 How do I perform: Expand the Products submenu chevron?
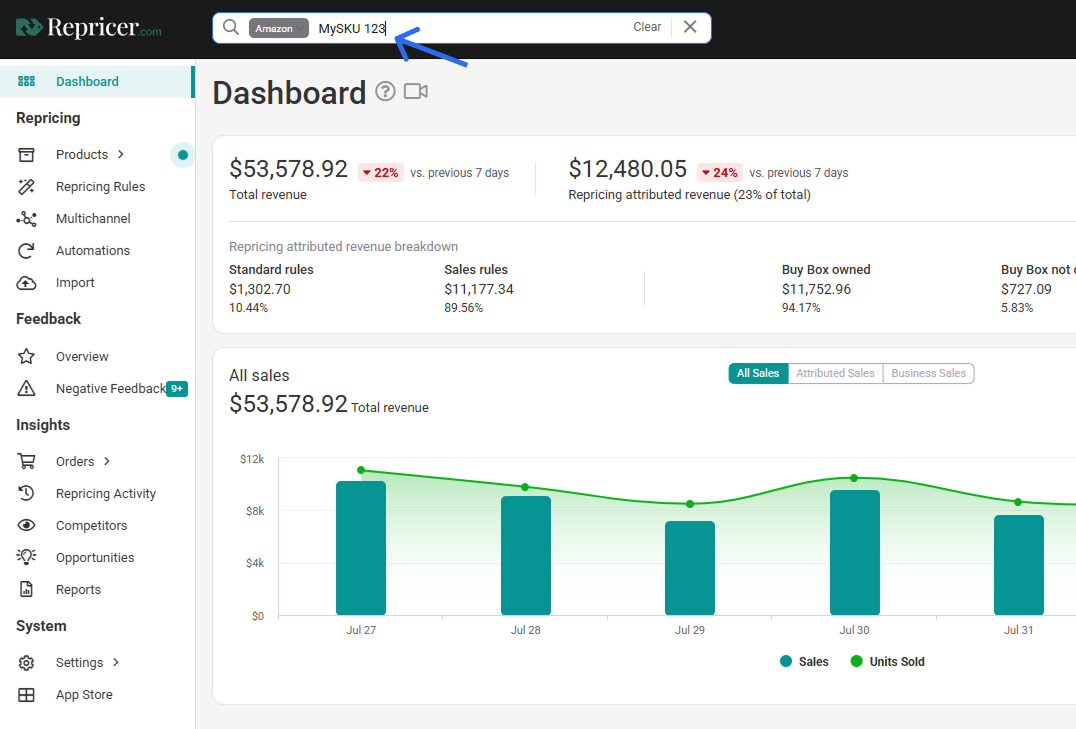pyautogui.click(x=121, y=154)
